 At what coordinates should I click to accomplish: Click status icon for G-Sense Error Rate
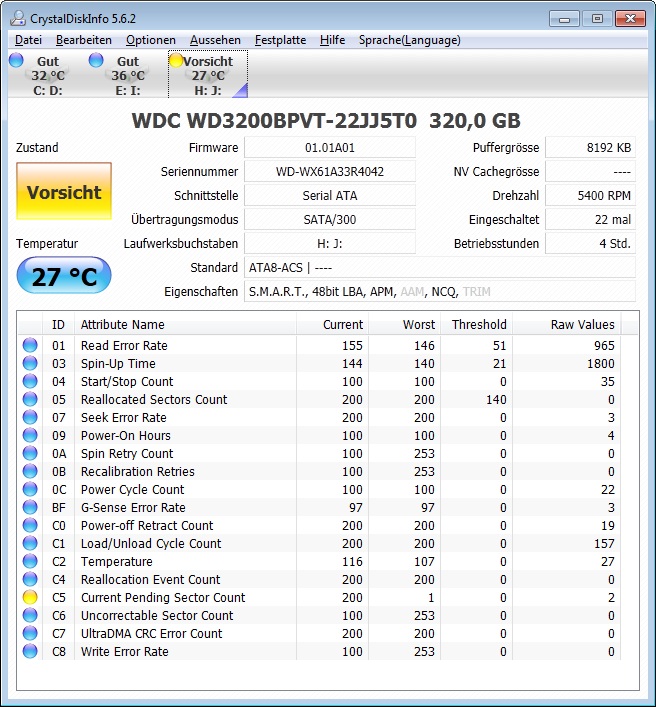point(30,507)
